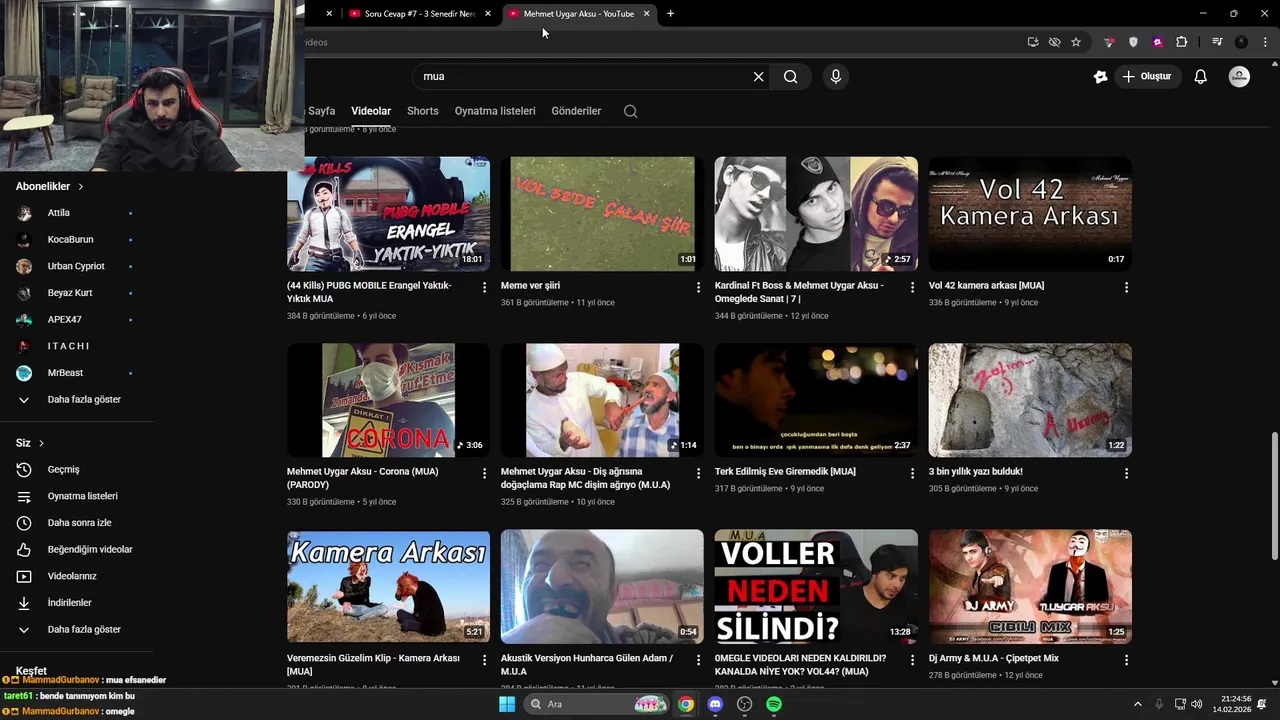
Task: Open Voller Neden Silindi thumbnail
Action: point(816,586)
